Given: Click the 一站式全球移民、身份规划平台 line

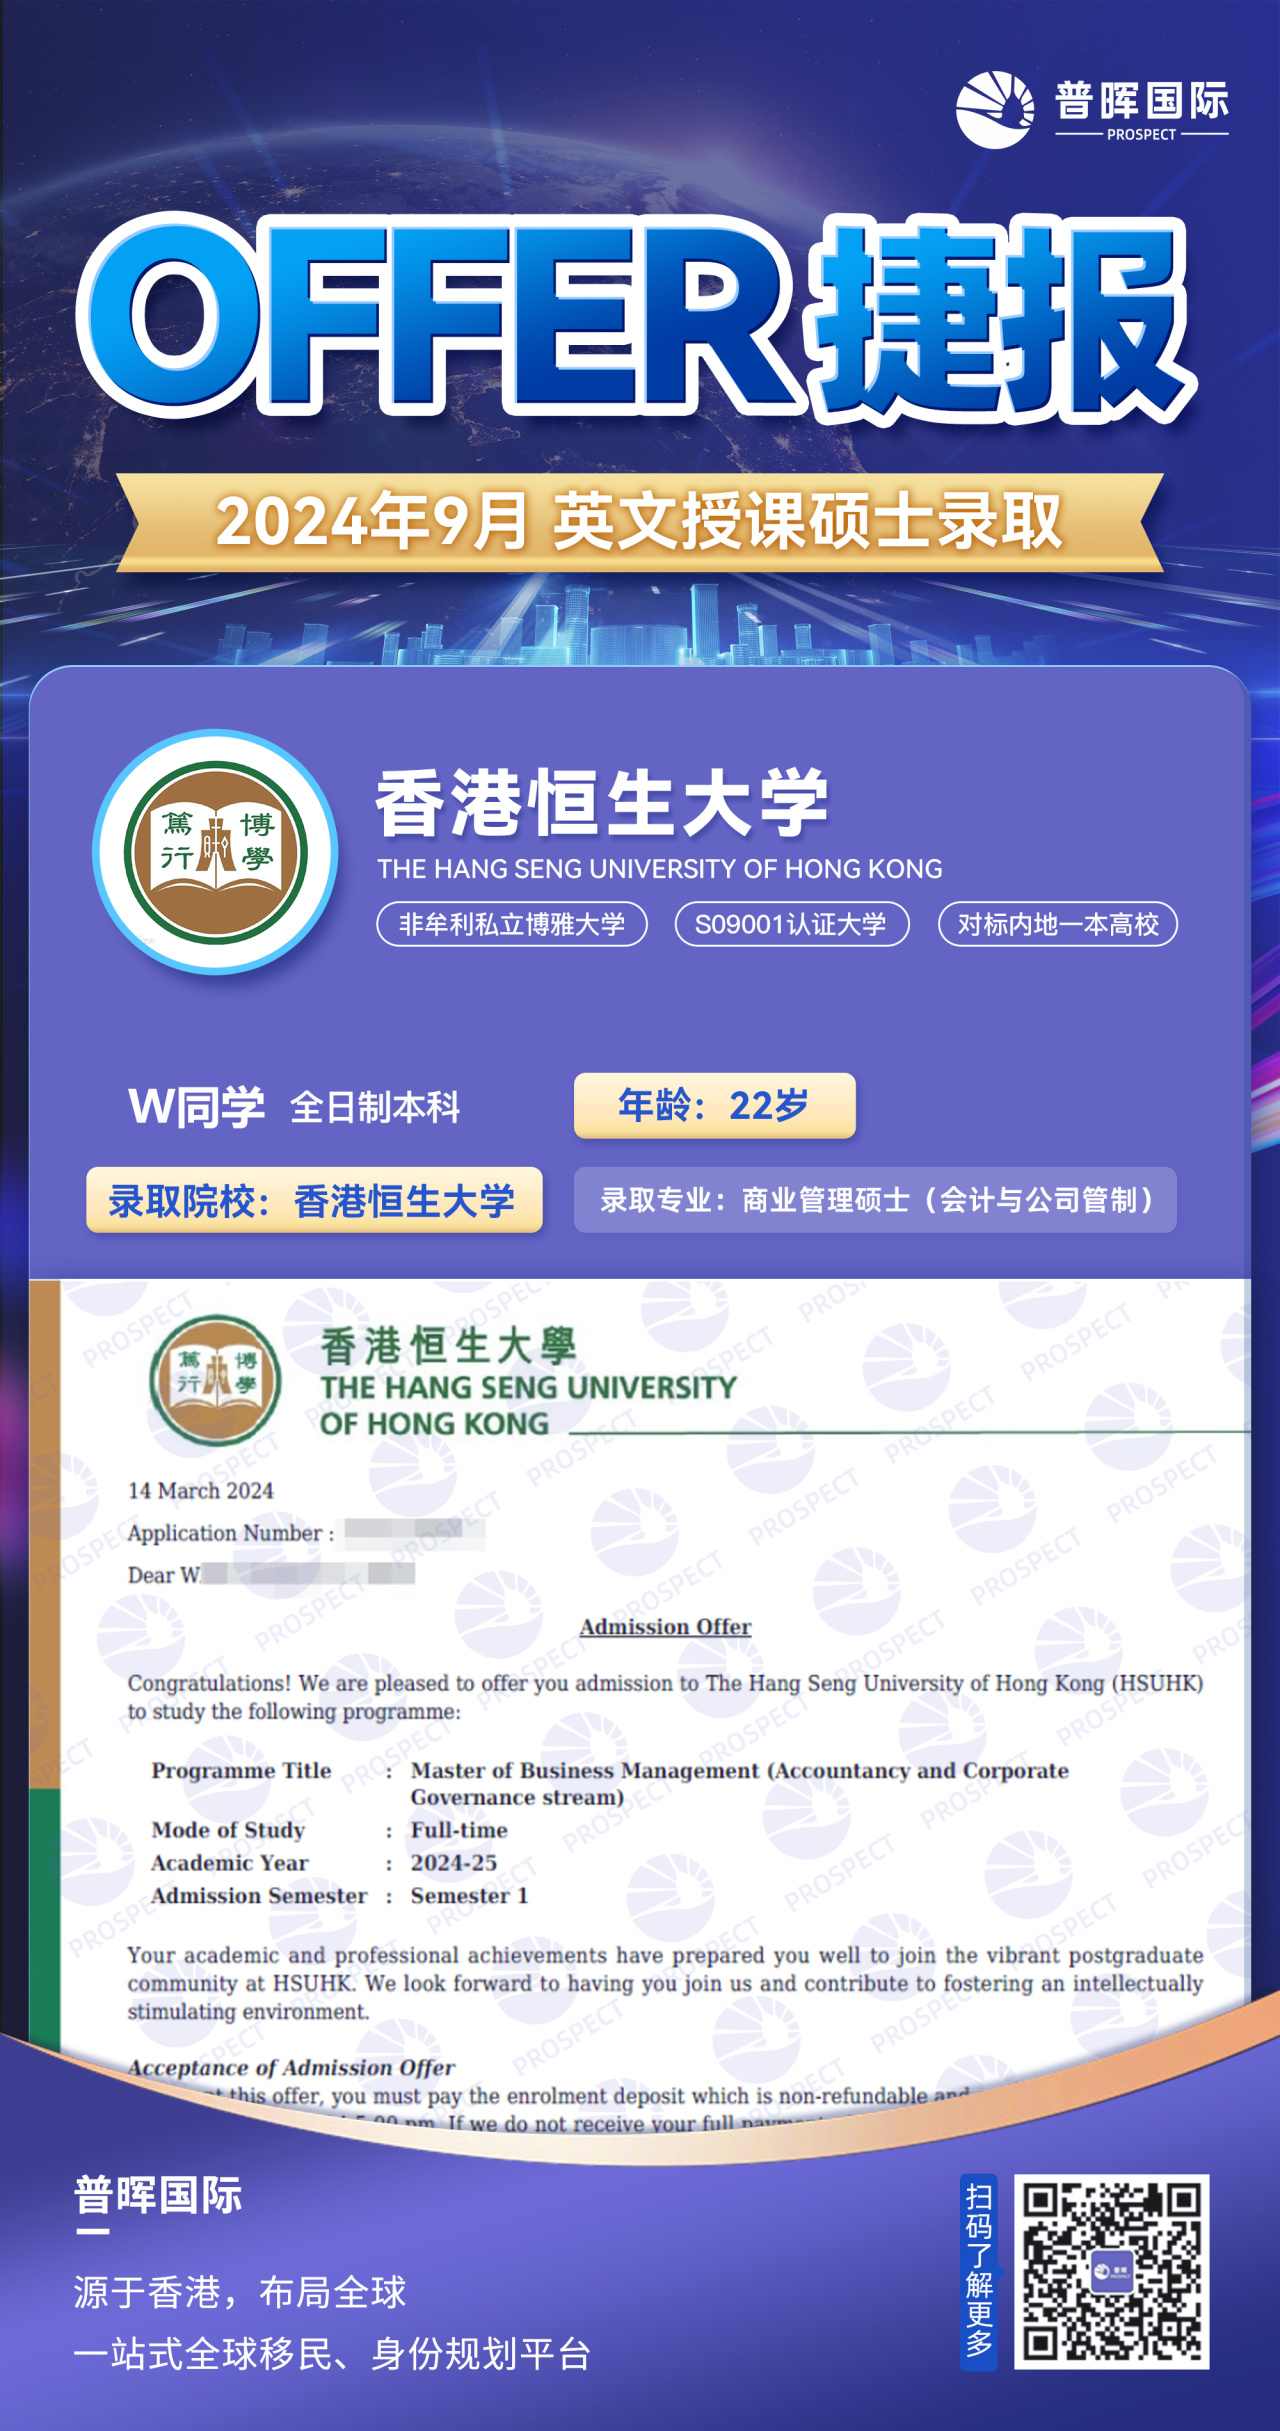Looking at the screenshot, I should 332,2354.
